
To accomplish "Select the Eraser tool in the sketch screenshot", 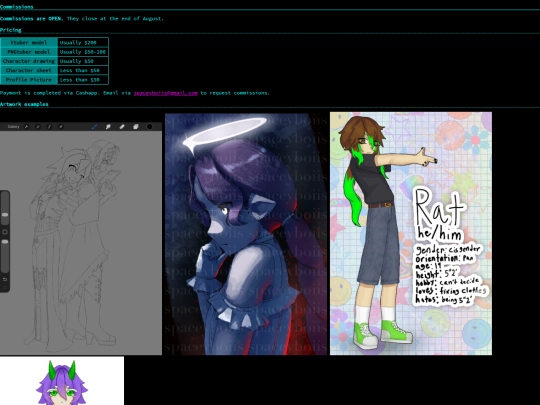I will pyautogui.click(x=122, y=127).
